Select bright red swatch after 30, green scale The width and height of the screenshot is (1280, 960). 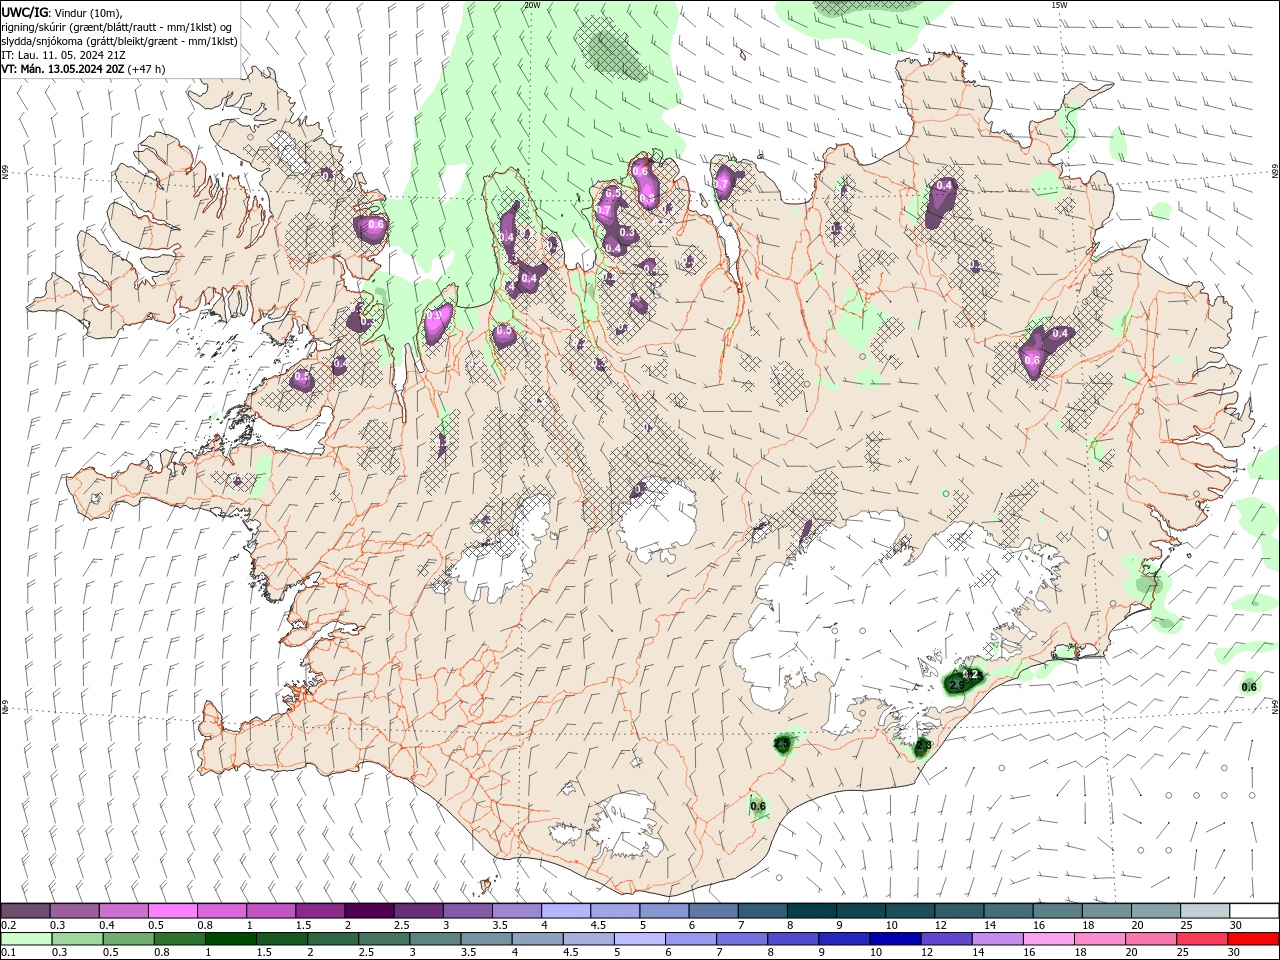1253,939
